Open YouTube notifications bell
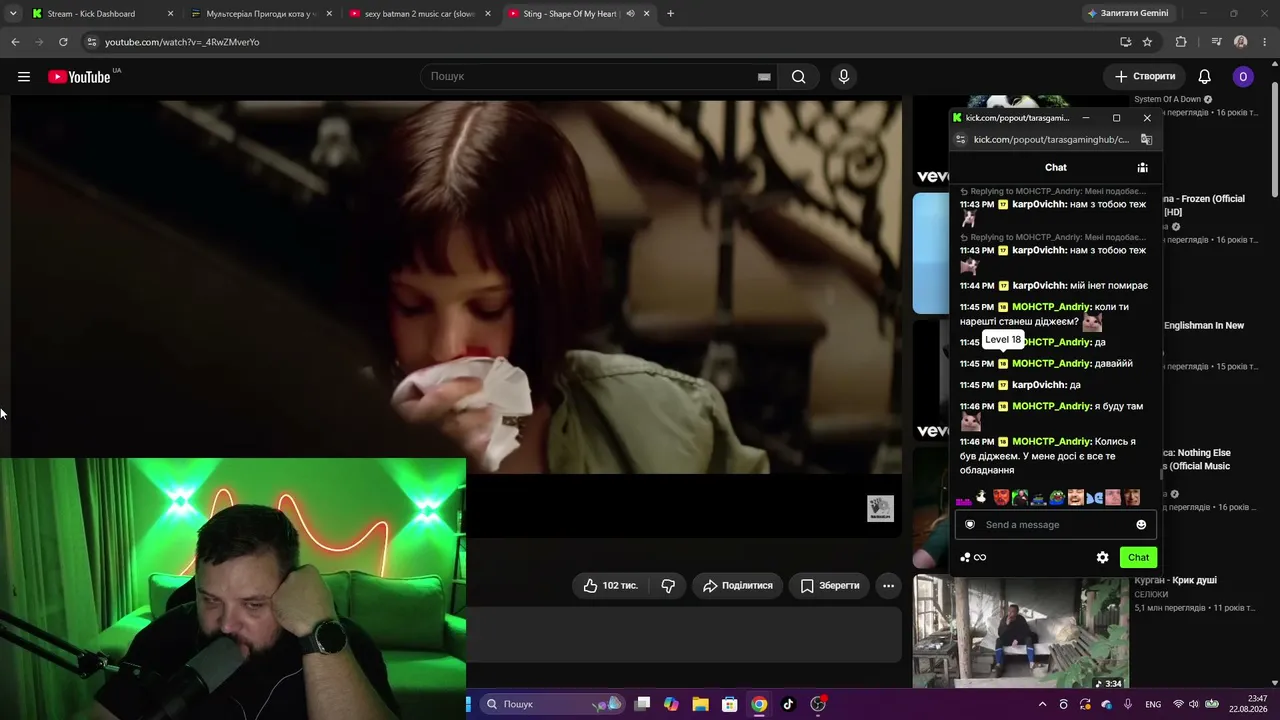 pyautogui.click(x=1205, y=77)
